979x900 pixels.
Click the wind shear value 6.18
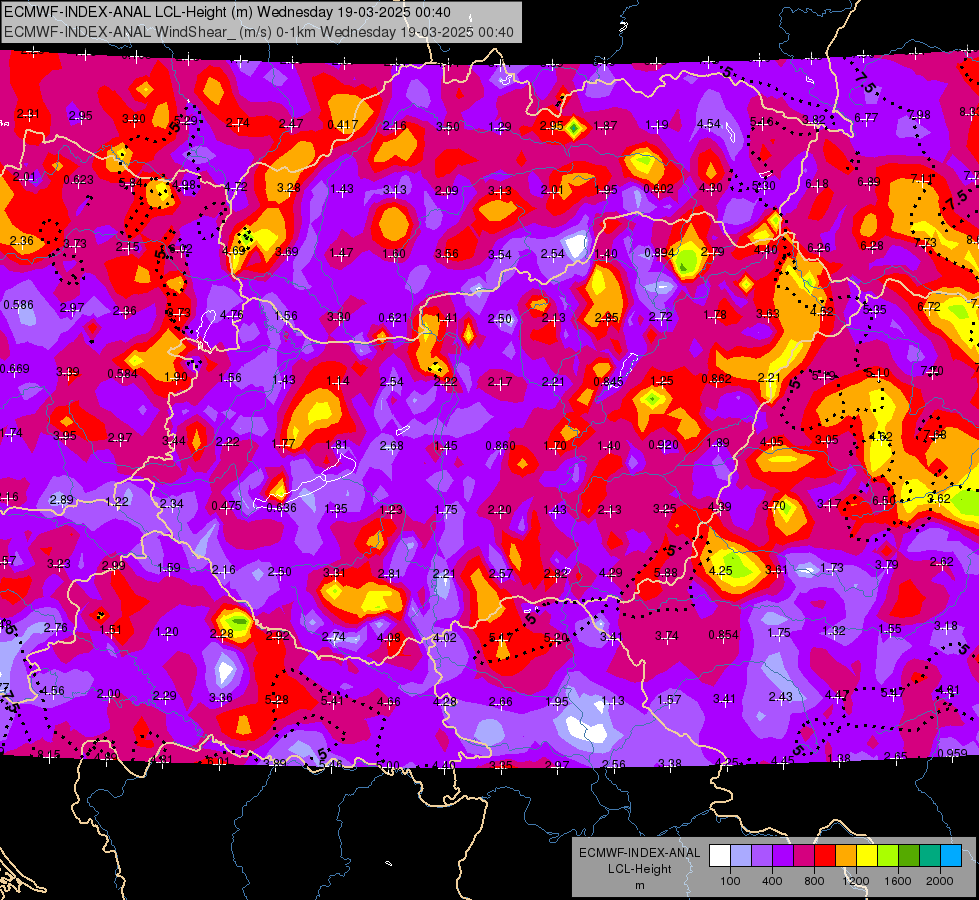click(x=817, y=184)
